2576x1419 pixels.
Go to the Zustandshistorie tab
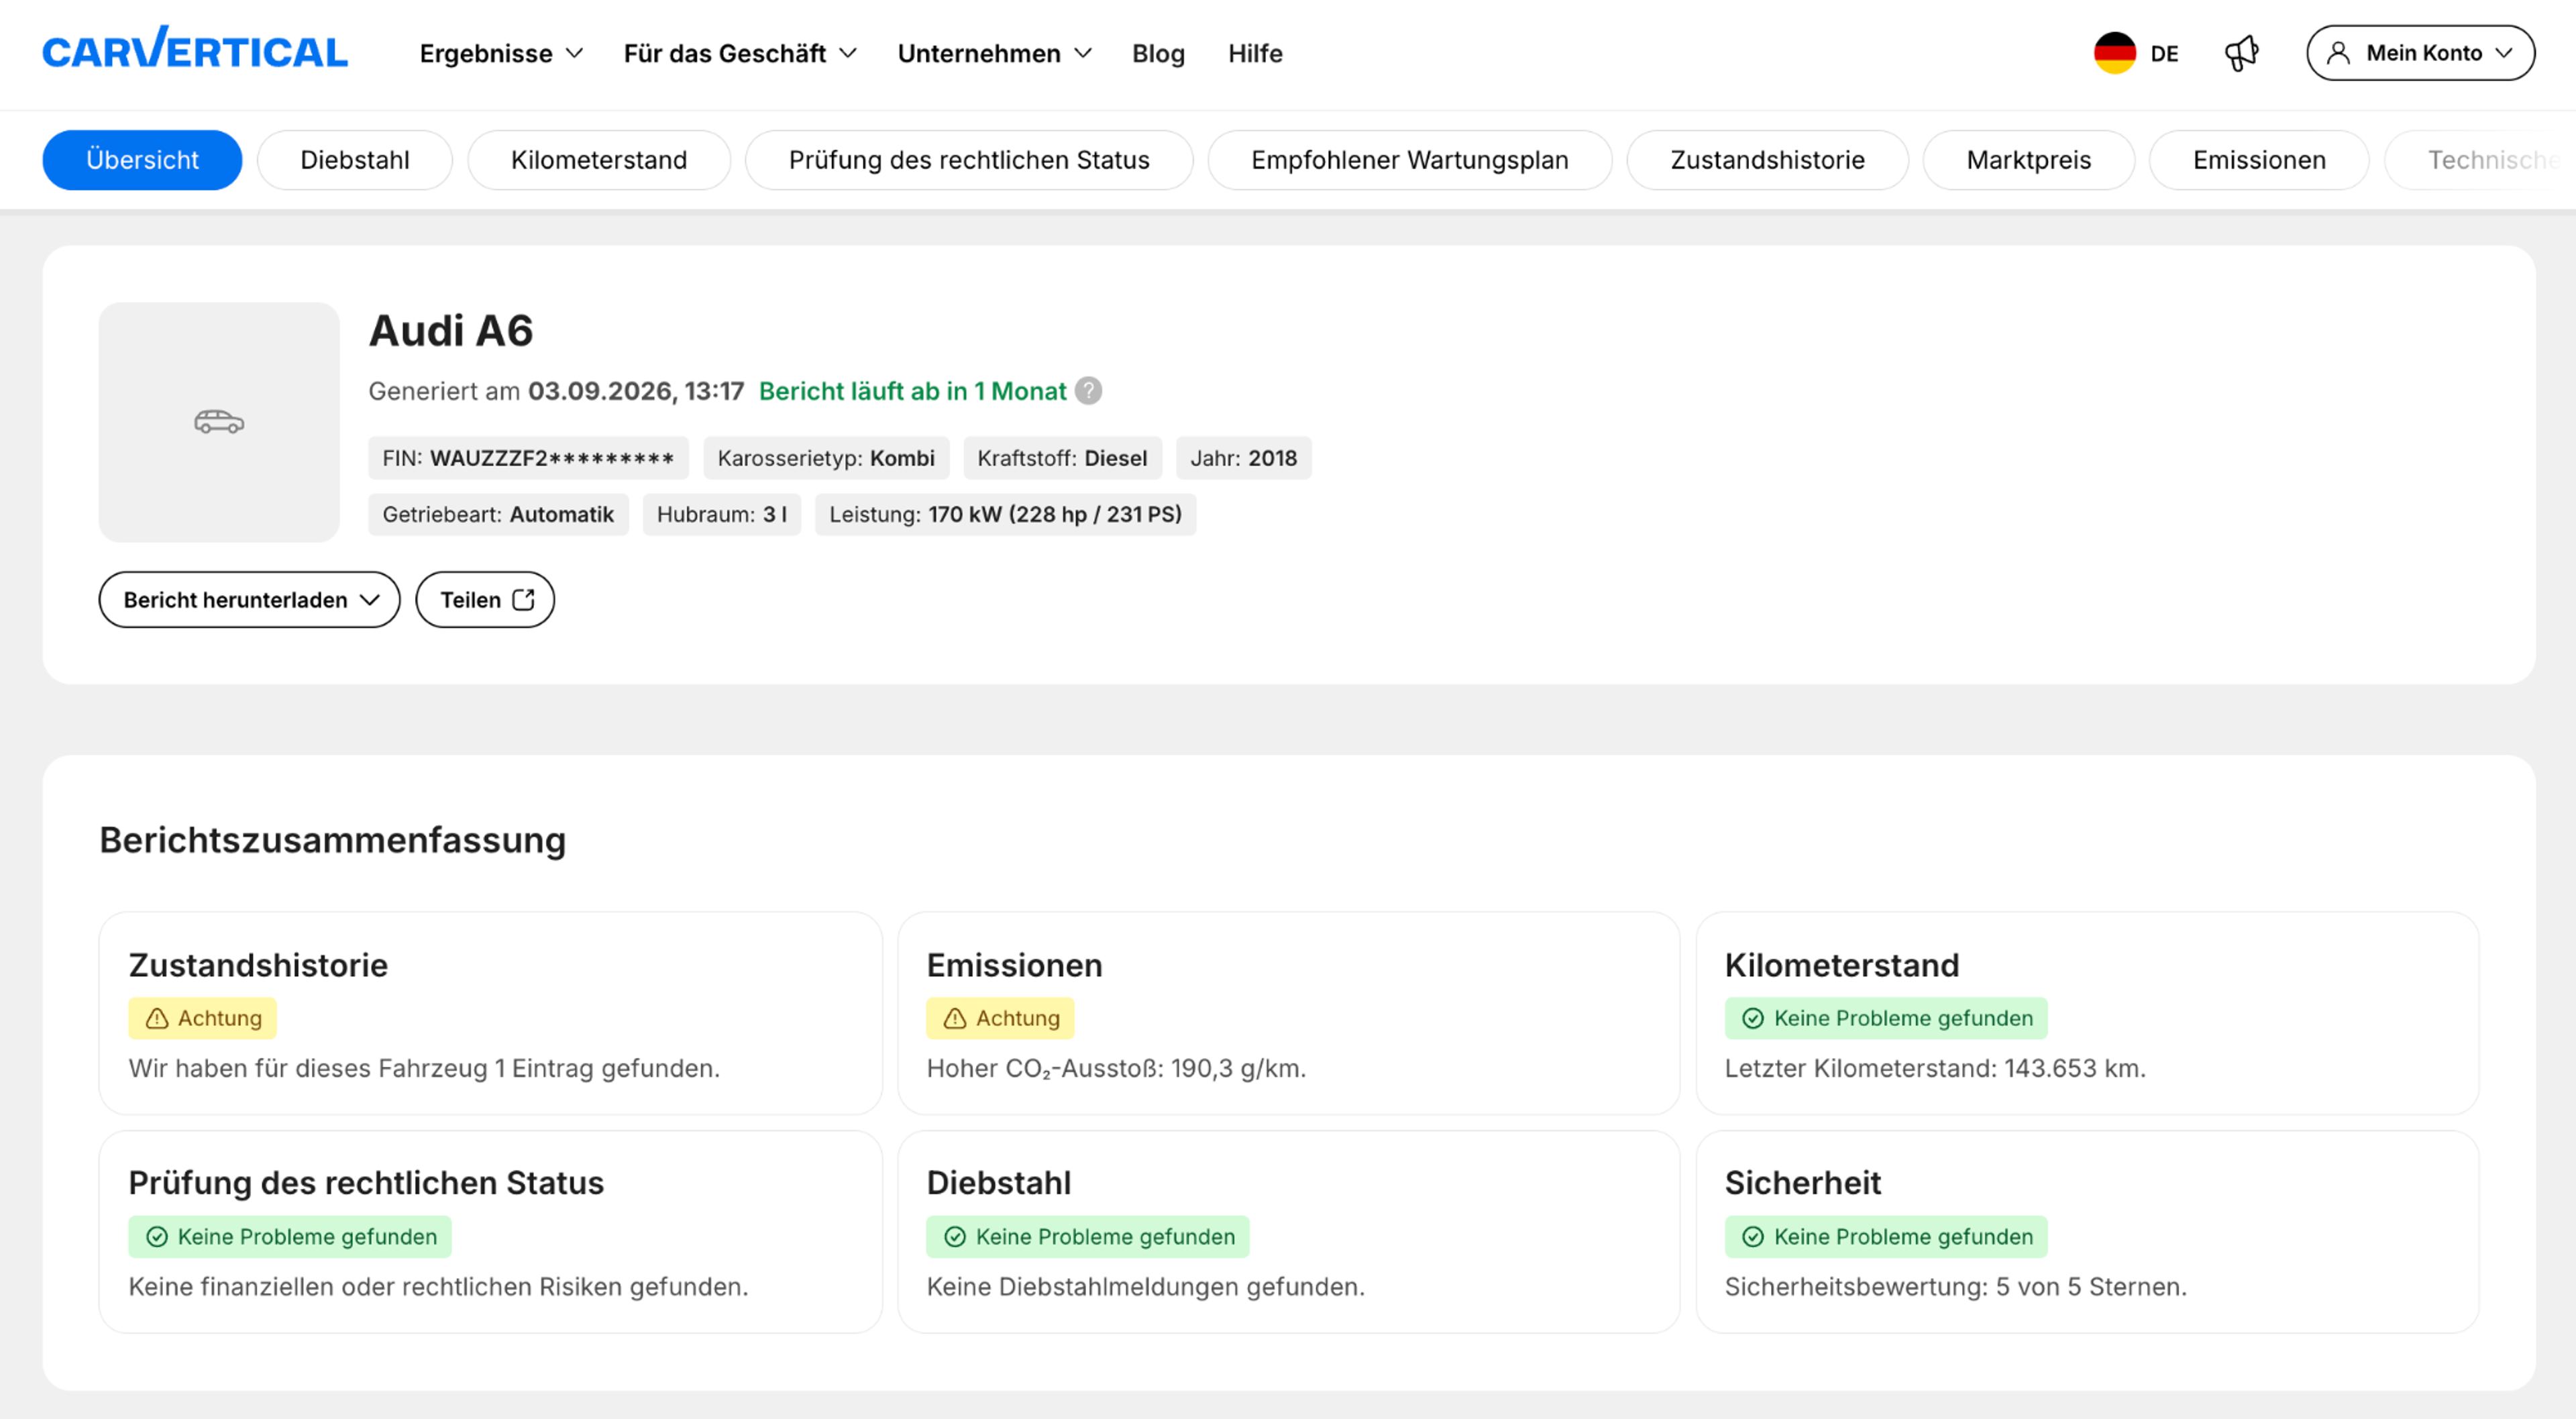tap(1767, 160)
